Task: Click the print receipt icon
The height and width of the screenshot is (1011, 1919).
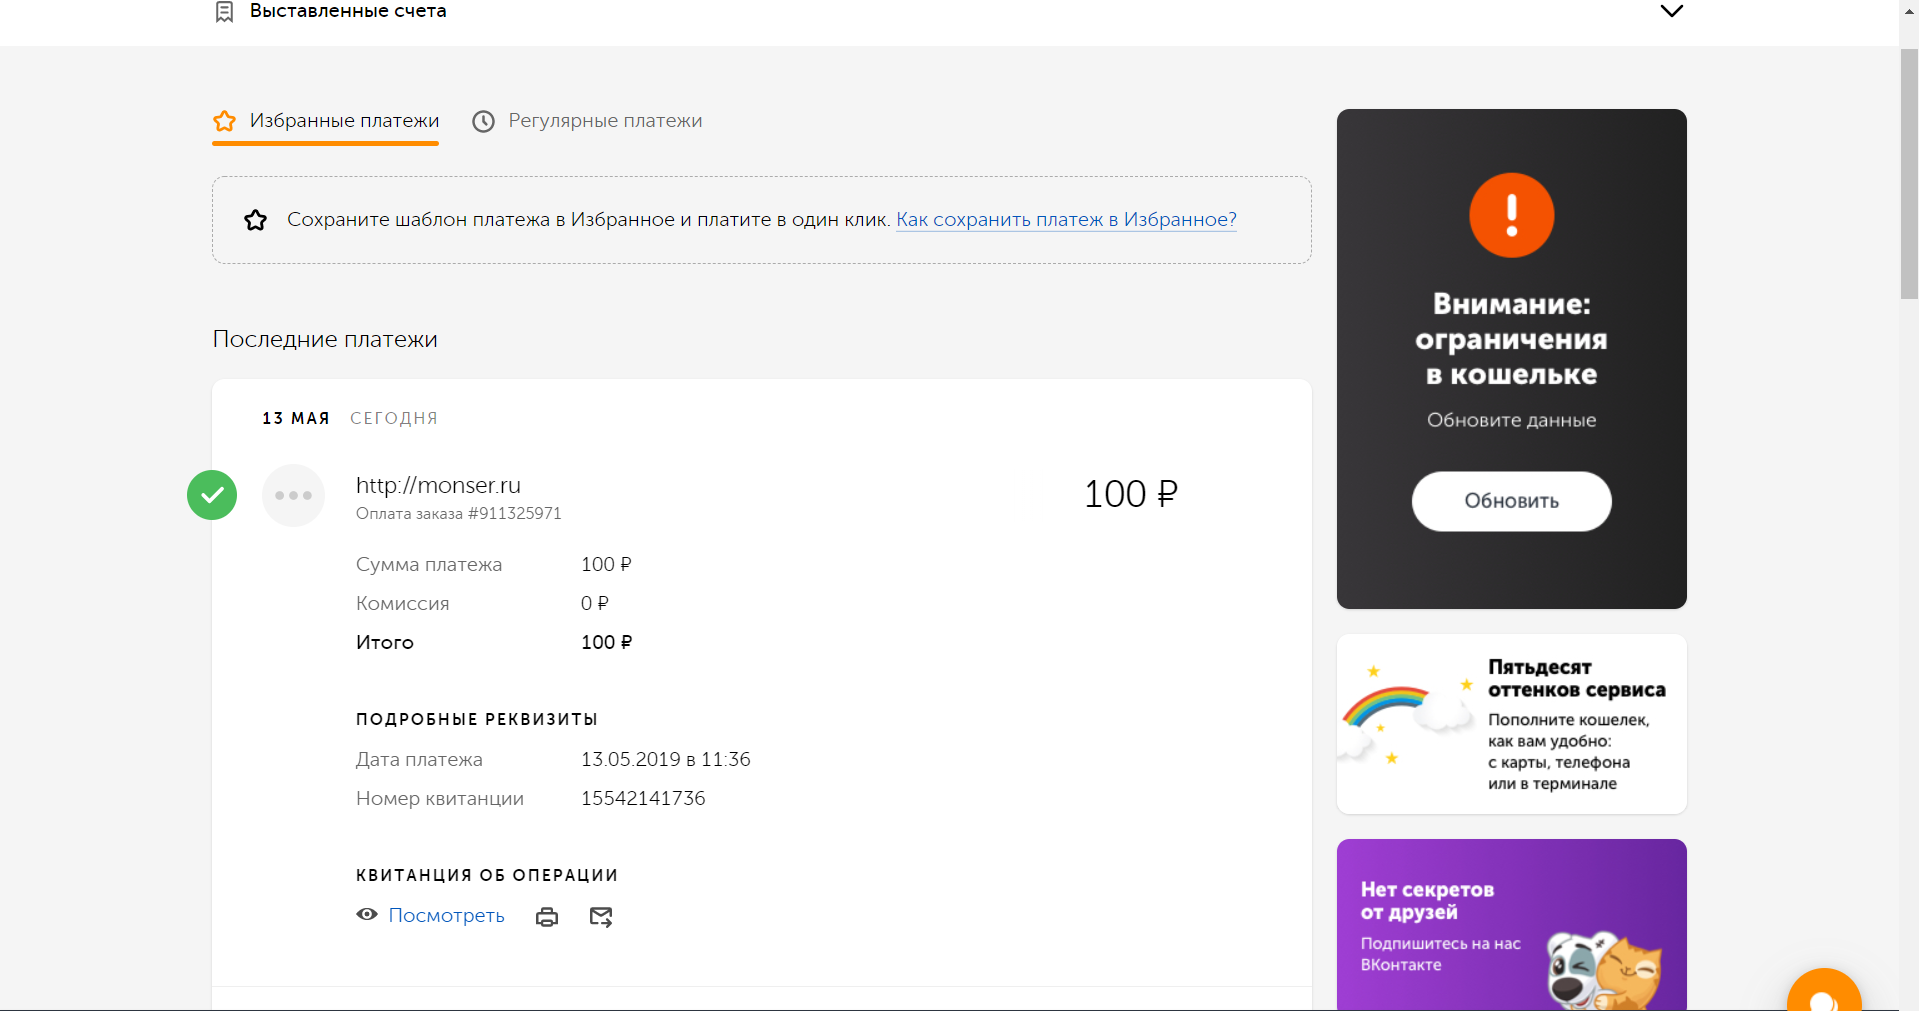Action: pyautogui.click(x=547, y=917)
